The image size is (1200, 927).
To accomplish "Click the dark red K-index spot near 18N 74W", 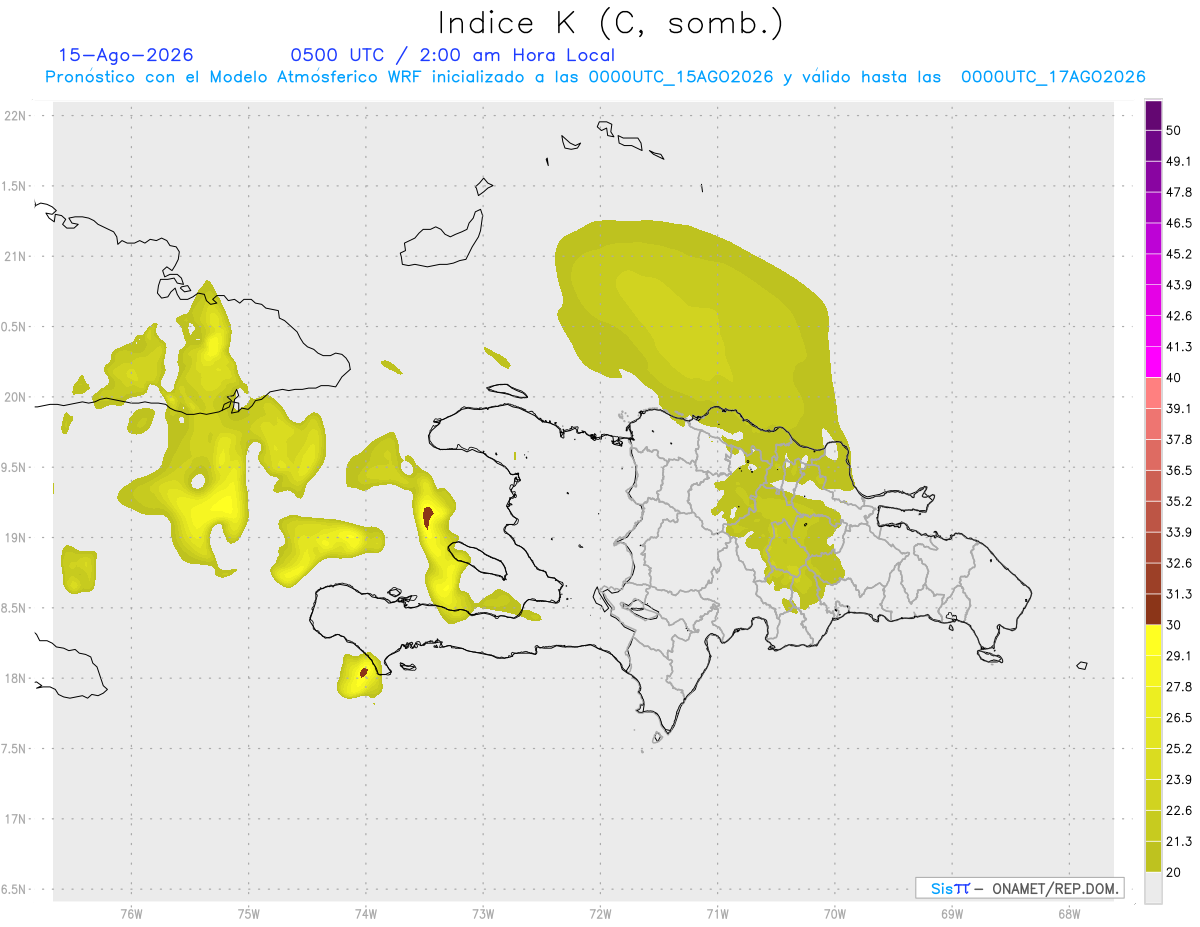I will coord(363,672).
